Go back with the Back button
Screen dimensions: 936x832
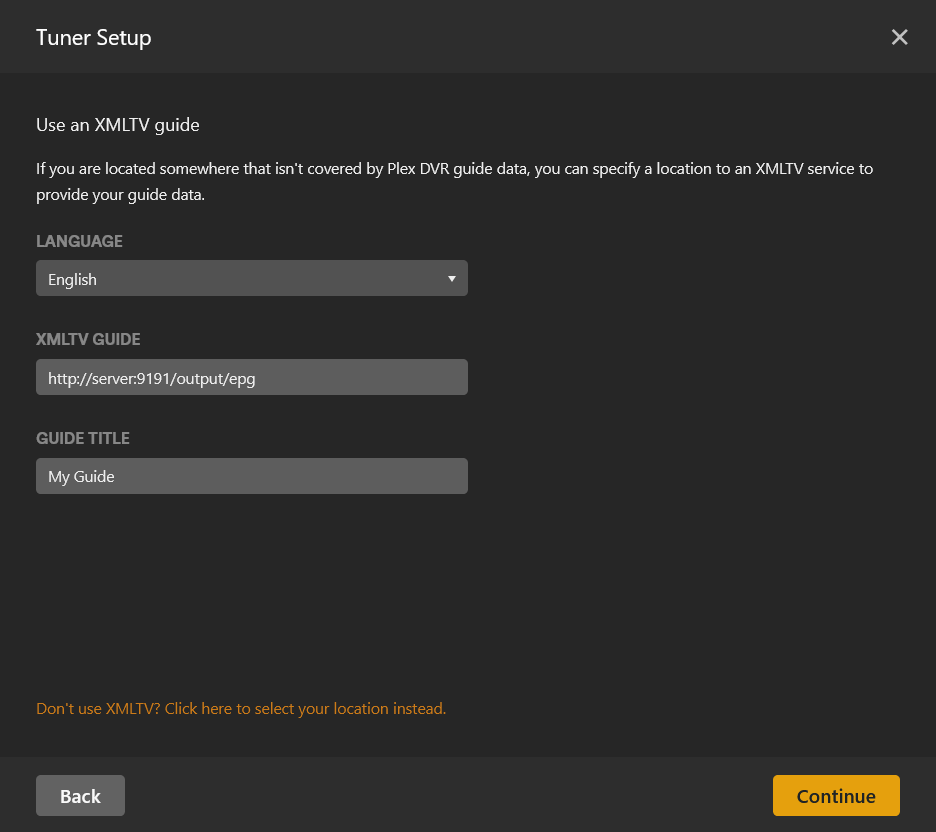point(80,796)
